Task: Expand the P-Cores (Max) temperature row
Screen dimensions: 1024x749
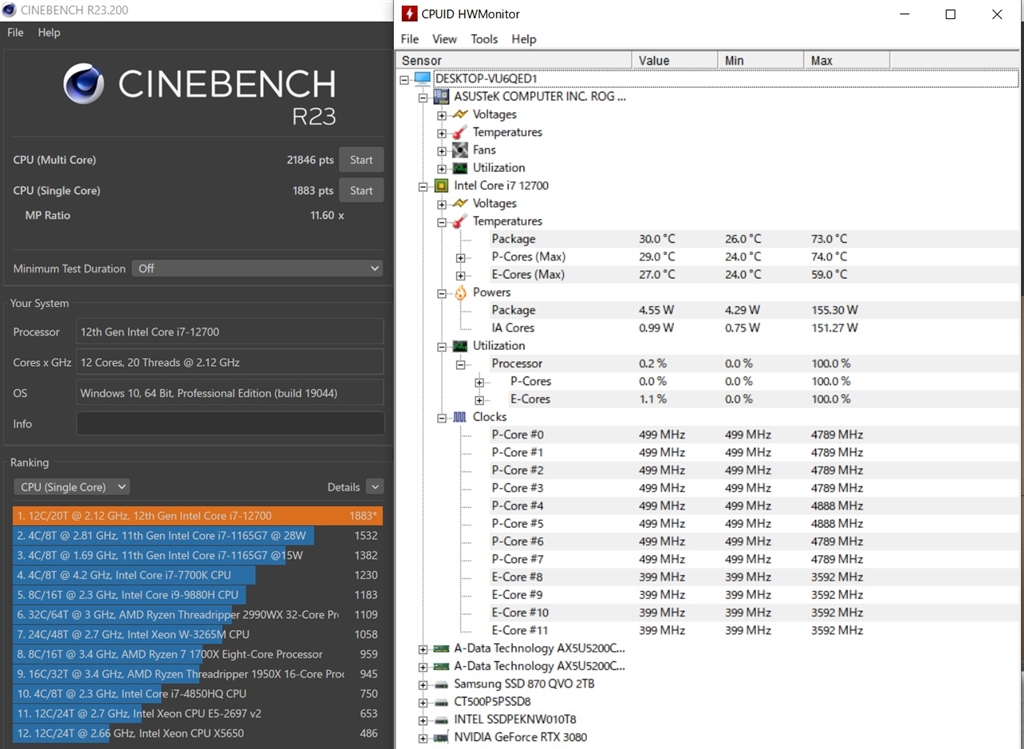Action: tap(460, 257)
